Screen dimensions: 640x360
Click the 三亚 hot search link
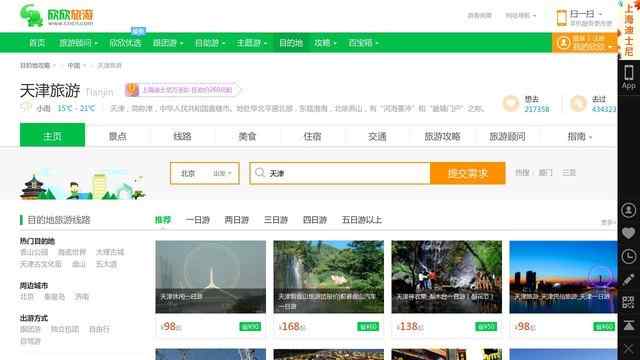(569, 173)
